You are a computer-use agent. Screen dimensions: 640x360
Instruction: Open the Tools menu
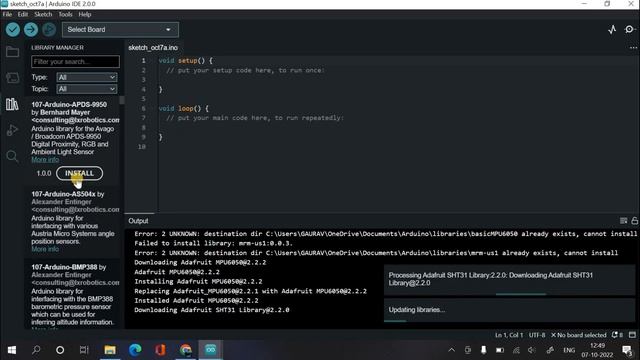65,14
